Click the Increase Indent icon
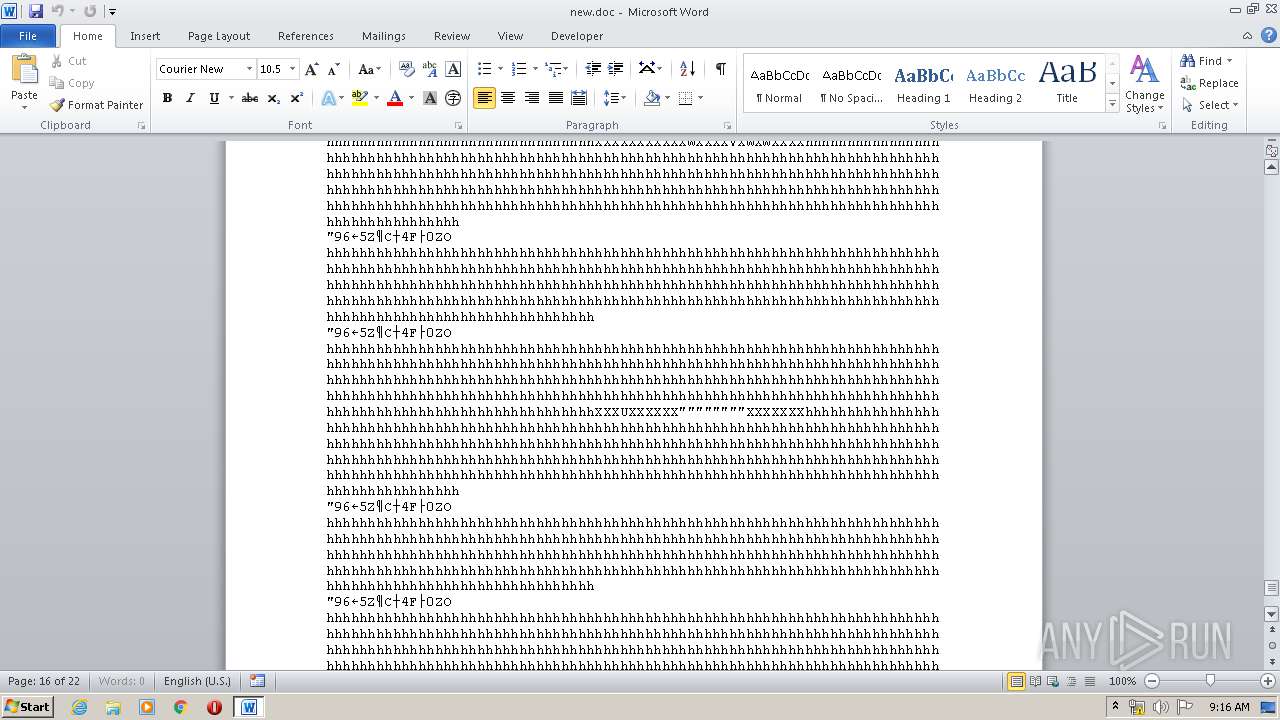The image size is (1280, 720). coord(616,69)
